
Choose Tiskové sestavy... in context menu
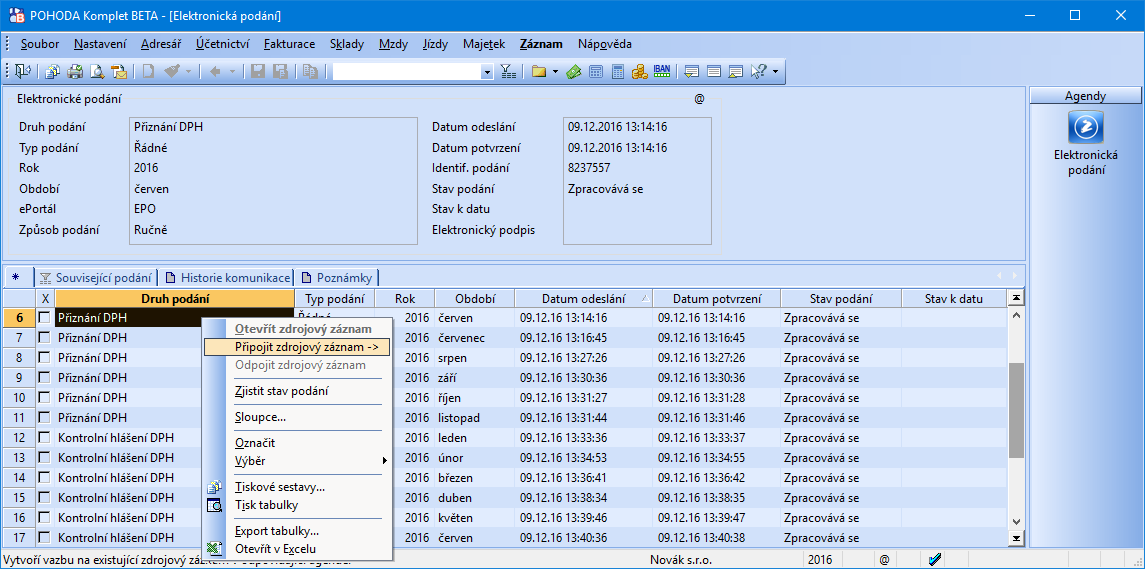click(x=297, y=487)
